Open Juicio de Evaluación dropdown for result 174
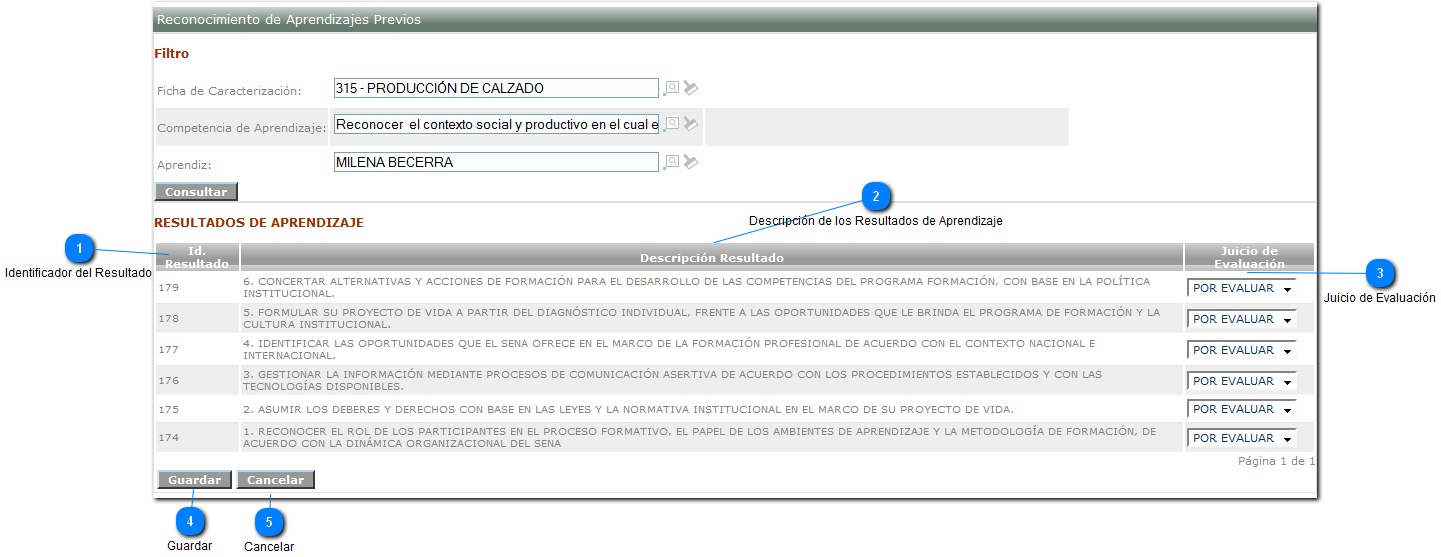Viewport: 1441px width, 557px height. coord(1241,438)
